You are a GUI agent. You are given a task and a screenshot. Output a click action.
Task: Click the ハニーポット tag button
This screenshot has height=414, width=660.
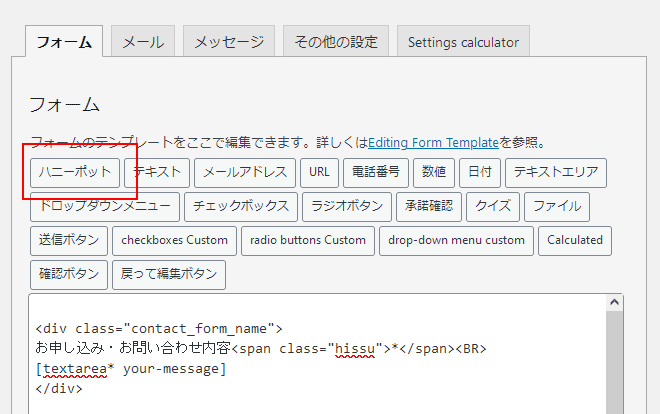(75, 172)
